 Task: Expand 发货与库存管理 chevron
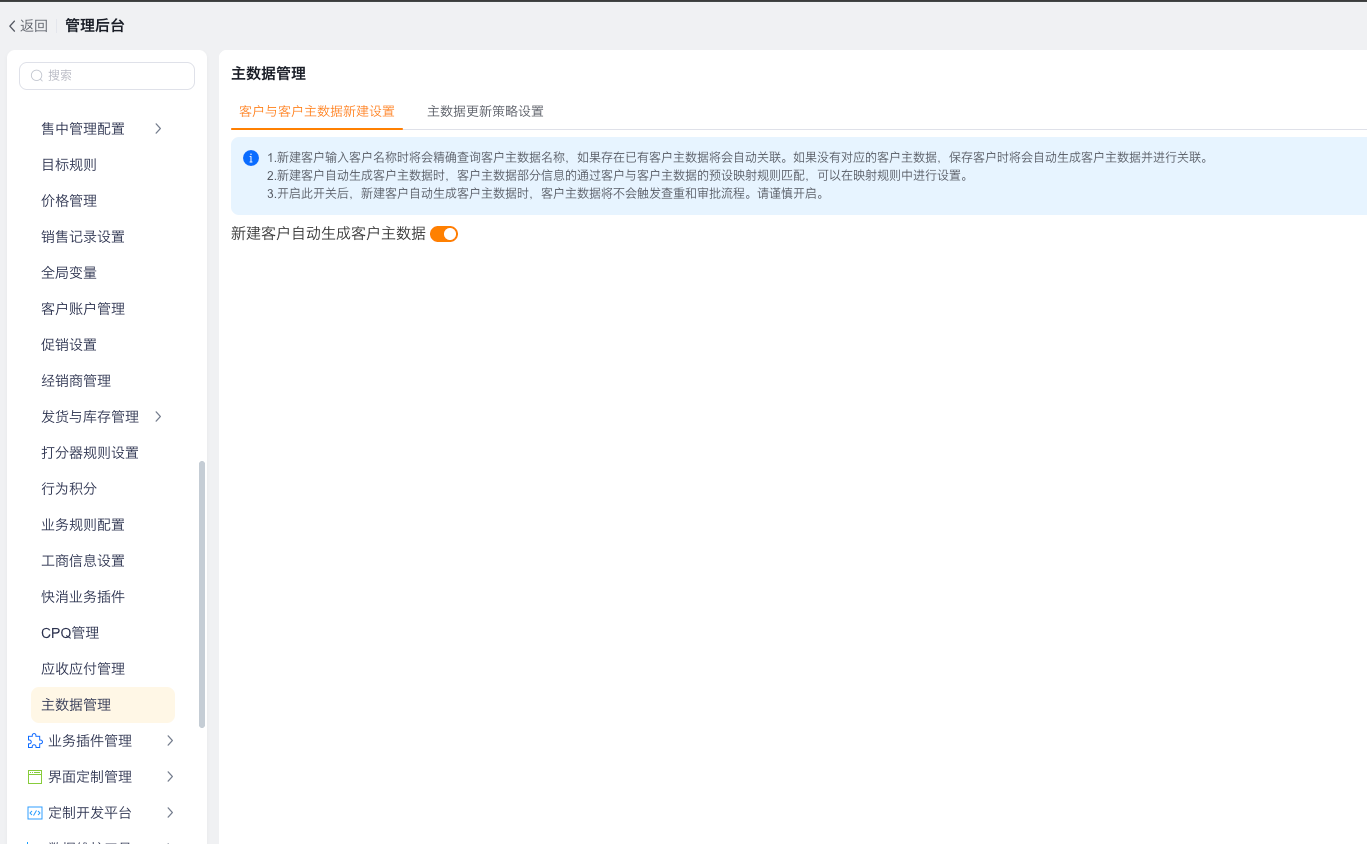pyautogui.click(x=158, y=417)
